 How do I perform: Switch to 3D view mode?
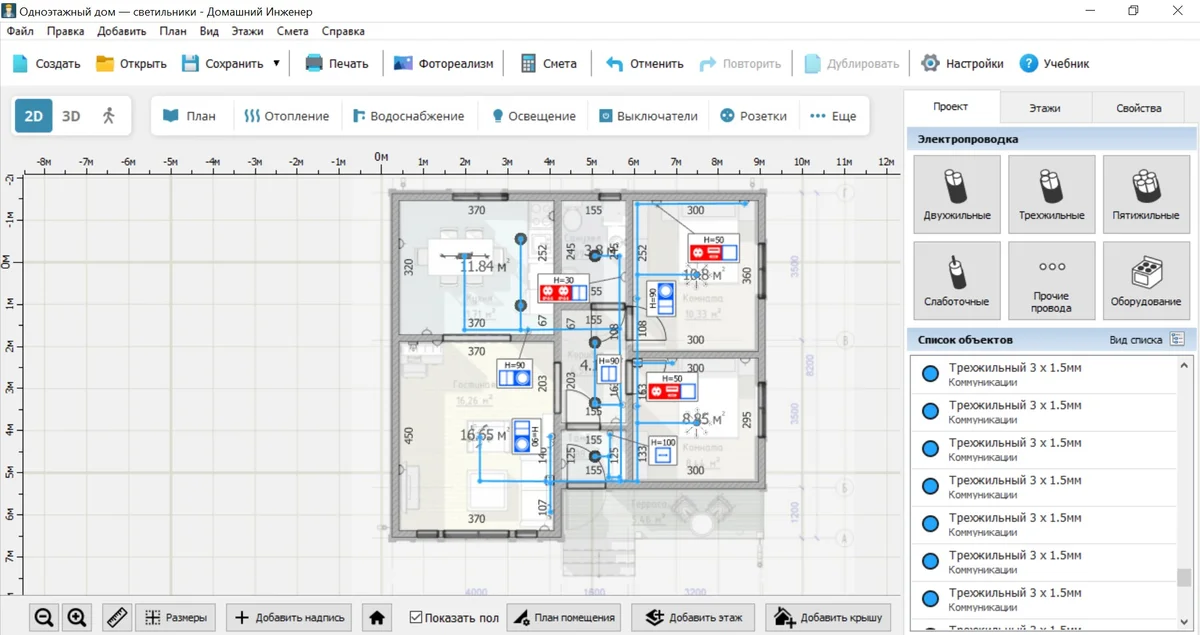(x=71, y=116)
